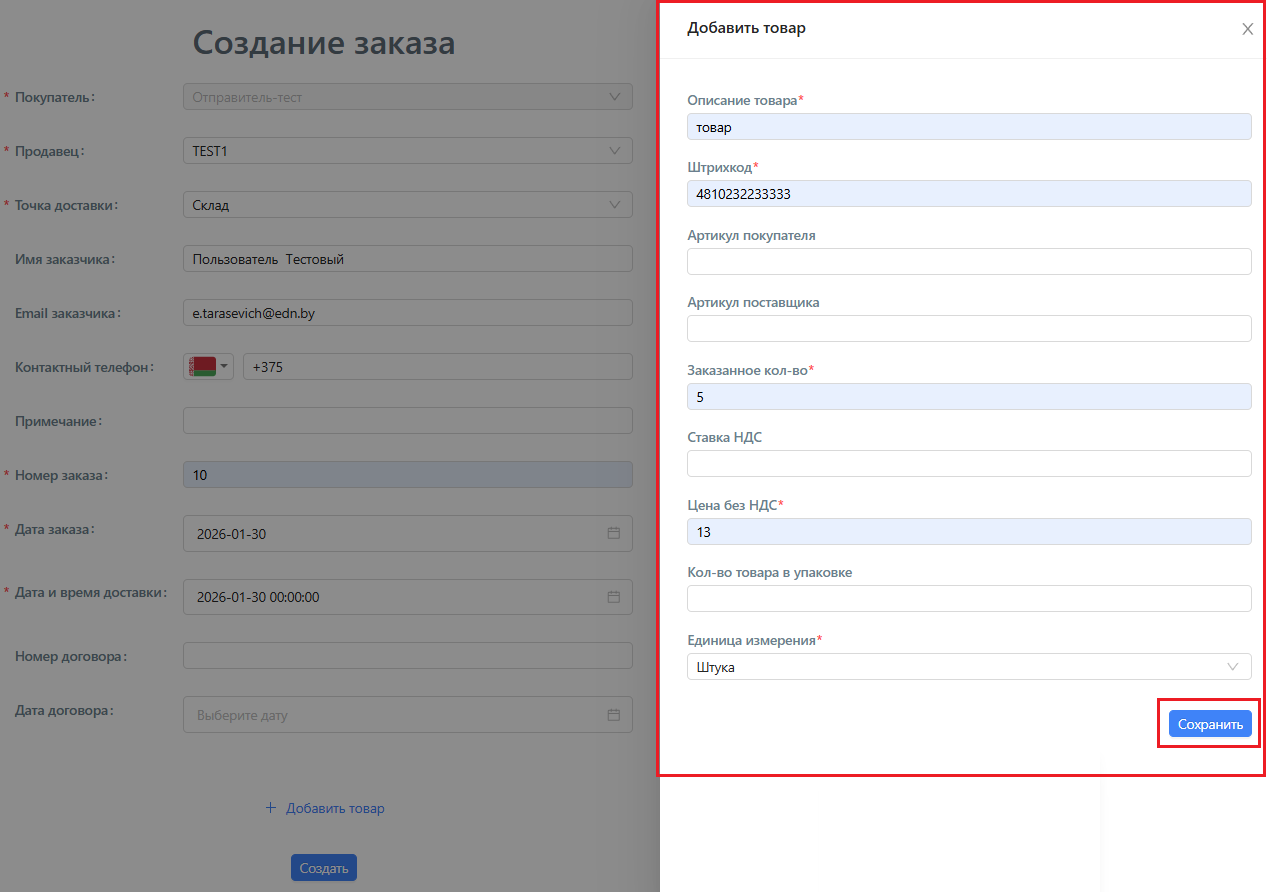1267x892 pixels.
Task: Focus the Штрихкод input field
Action: coord(968,194)
